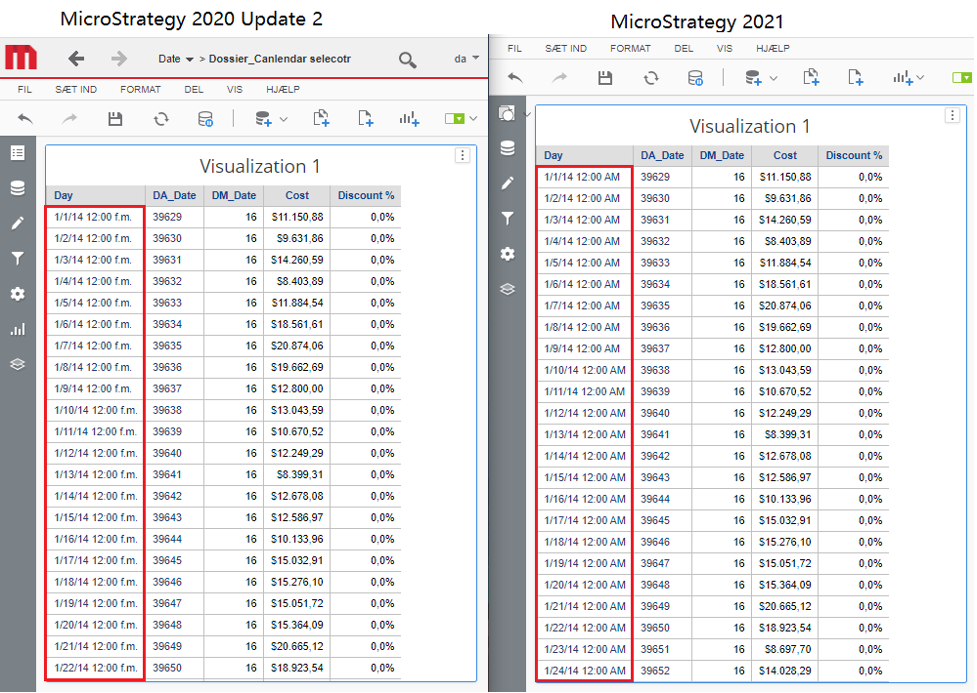Click the Cost column header in the 2021 grid
This screenshot has height=693, width=977.
point(785,155)
